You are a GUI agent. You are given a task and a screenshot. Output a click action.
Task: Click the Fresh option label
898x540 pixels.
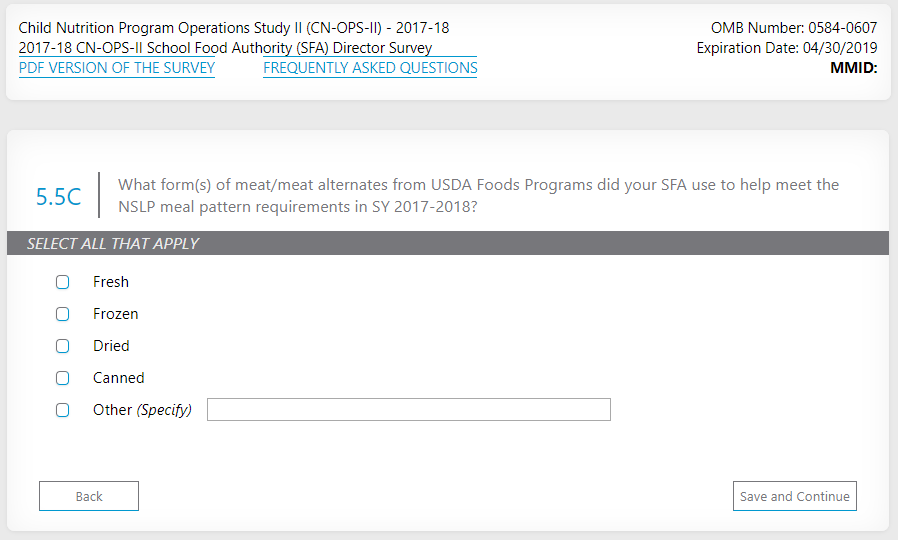[x=111, y=282]
